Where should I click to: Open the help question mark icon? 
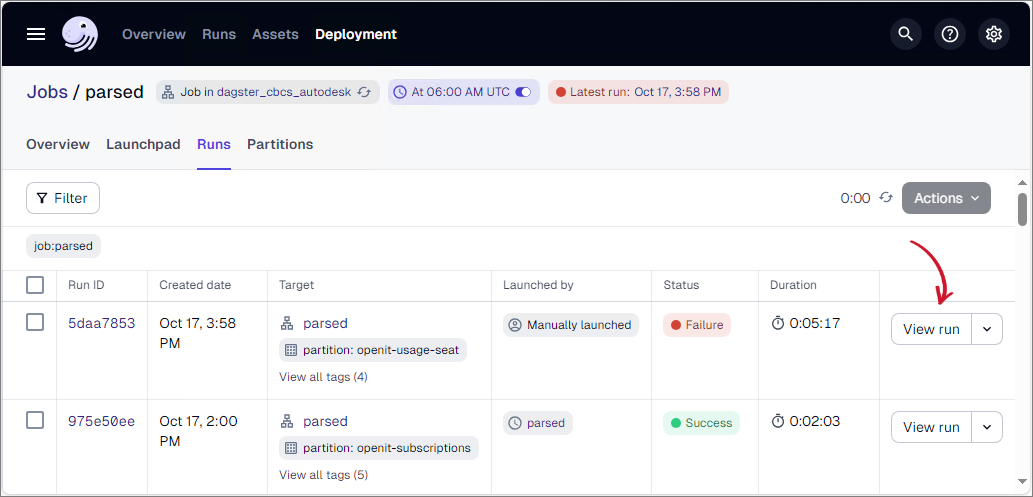click(950, 34)
